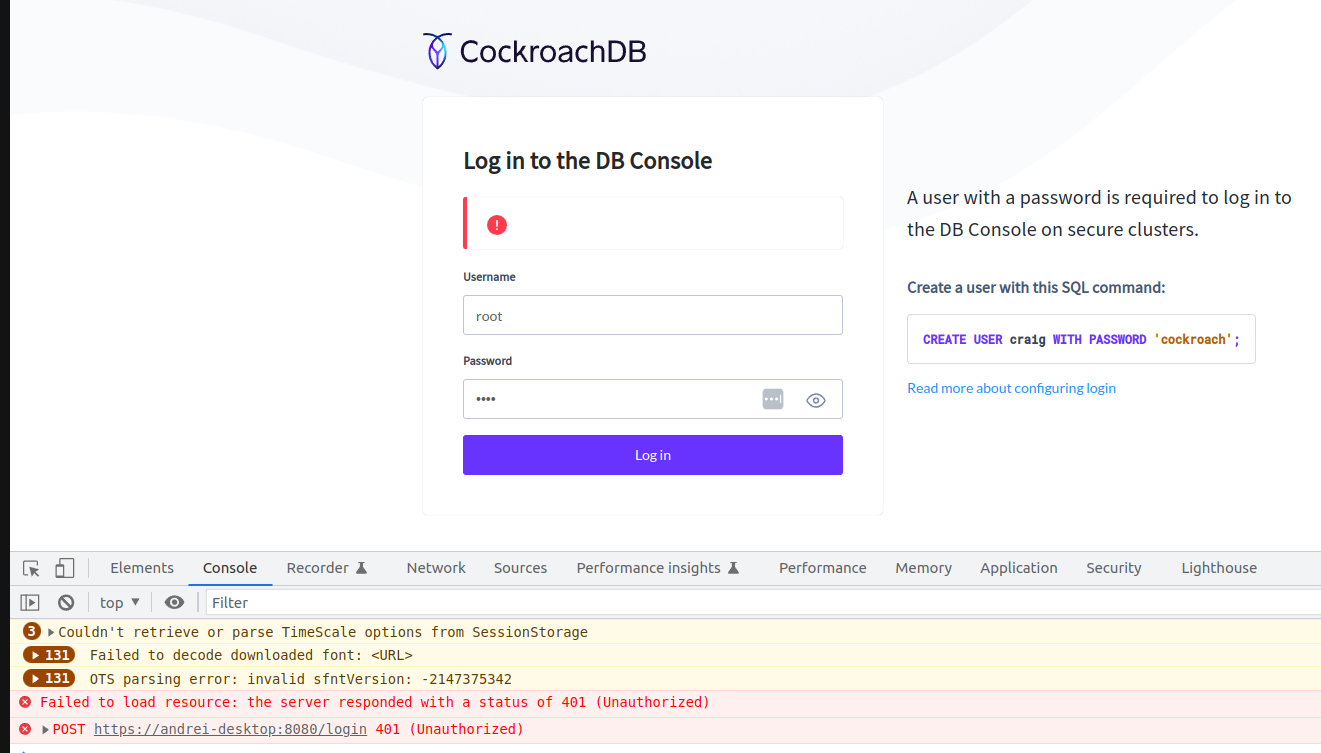Click the Password input field
Screen dimensions: 1321x753
point(653,399)
